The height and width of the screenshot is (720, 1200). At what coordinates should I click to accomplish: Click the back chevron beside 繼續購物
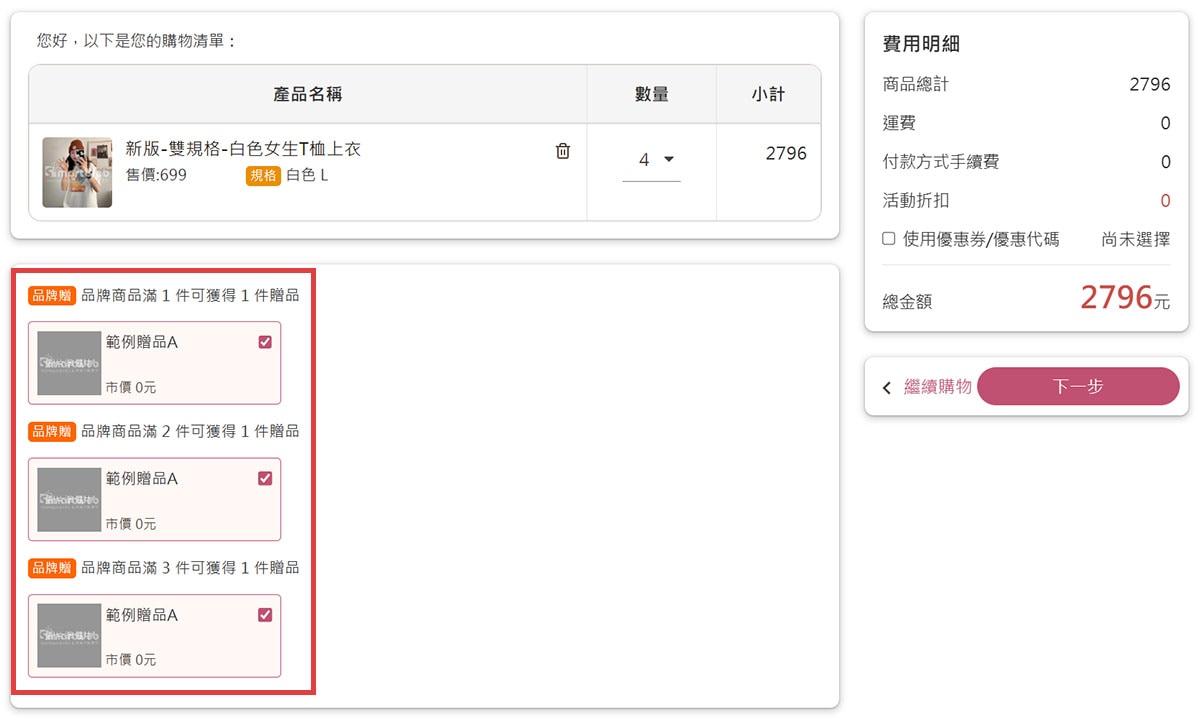(886, 388)
